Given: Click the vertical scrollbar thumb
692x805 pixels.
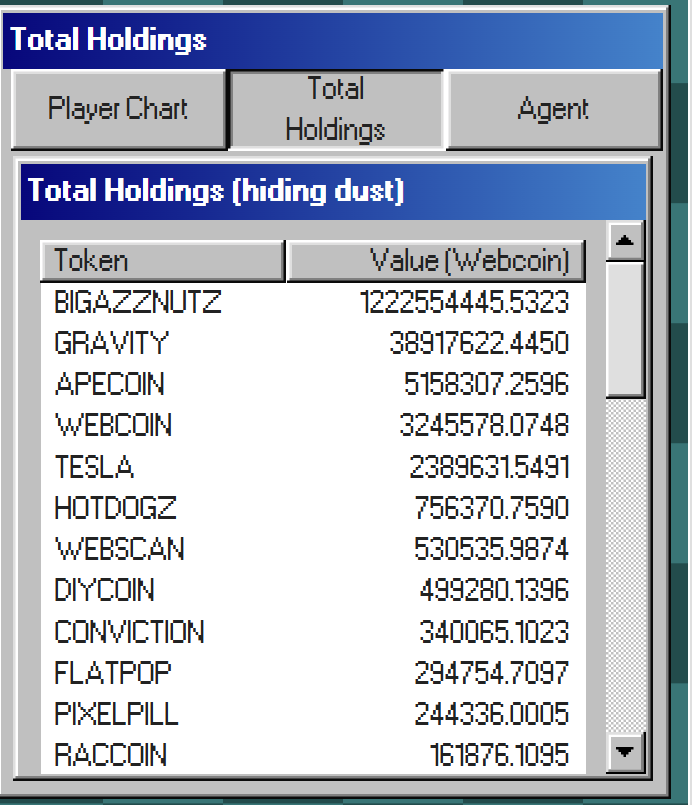Looking at the screenshot, I should (x=625, y=329).
